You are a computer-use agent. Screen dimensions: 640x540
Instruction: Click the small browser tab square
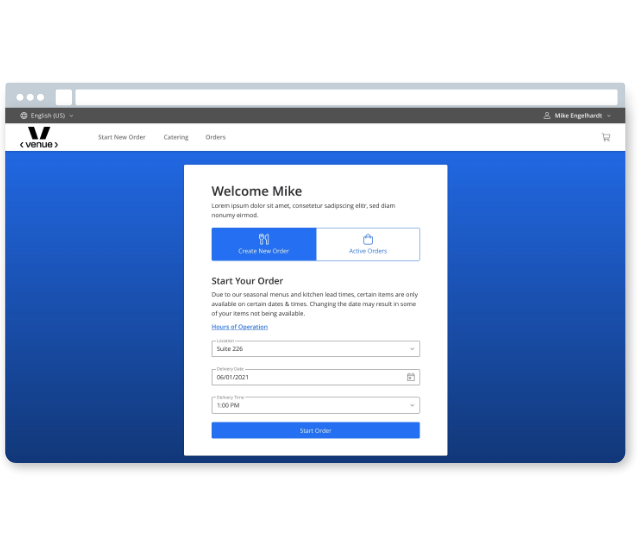[x=64, y=97]
